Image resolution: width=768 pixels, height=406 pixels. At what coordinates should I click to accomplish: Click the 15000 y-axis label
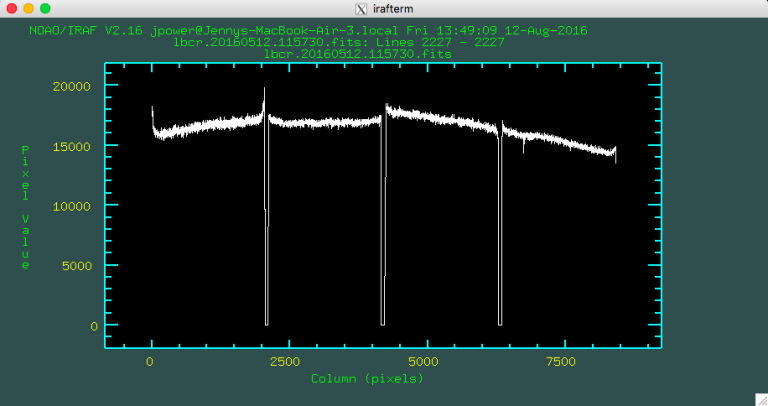click(72, 147)
